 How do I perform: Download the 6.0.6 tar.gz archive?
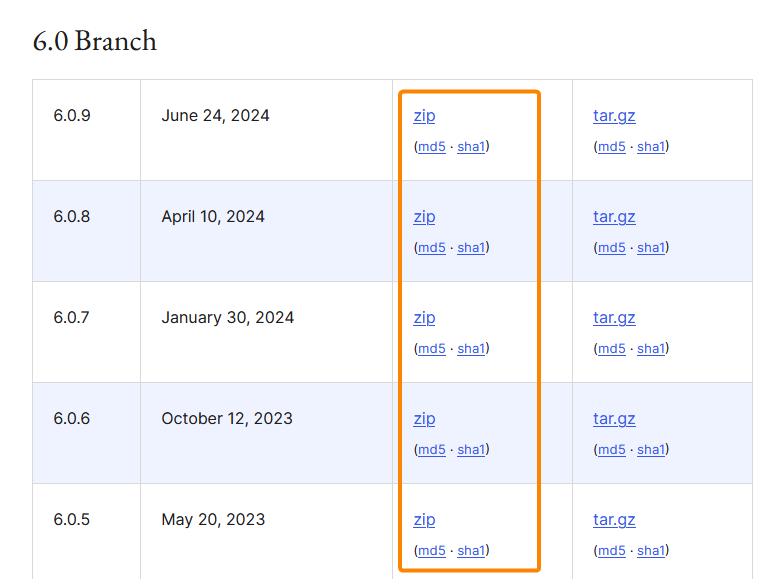pos(614,419)
